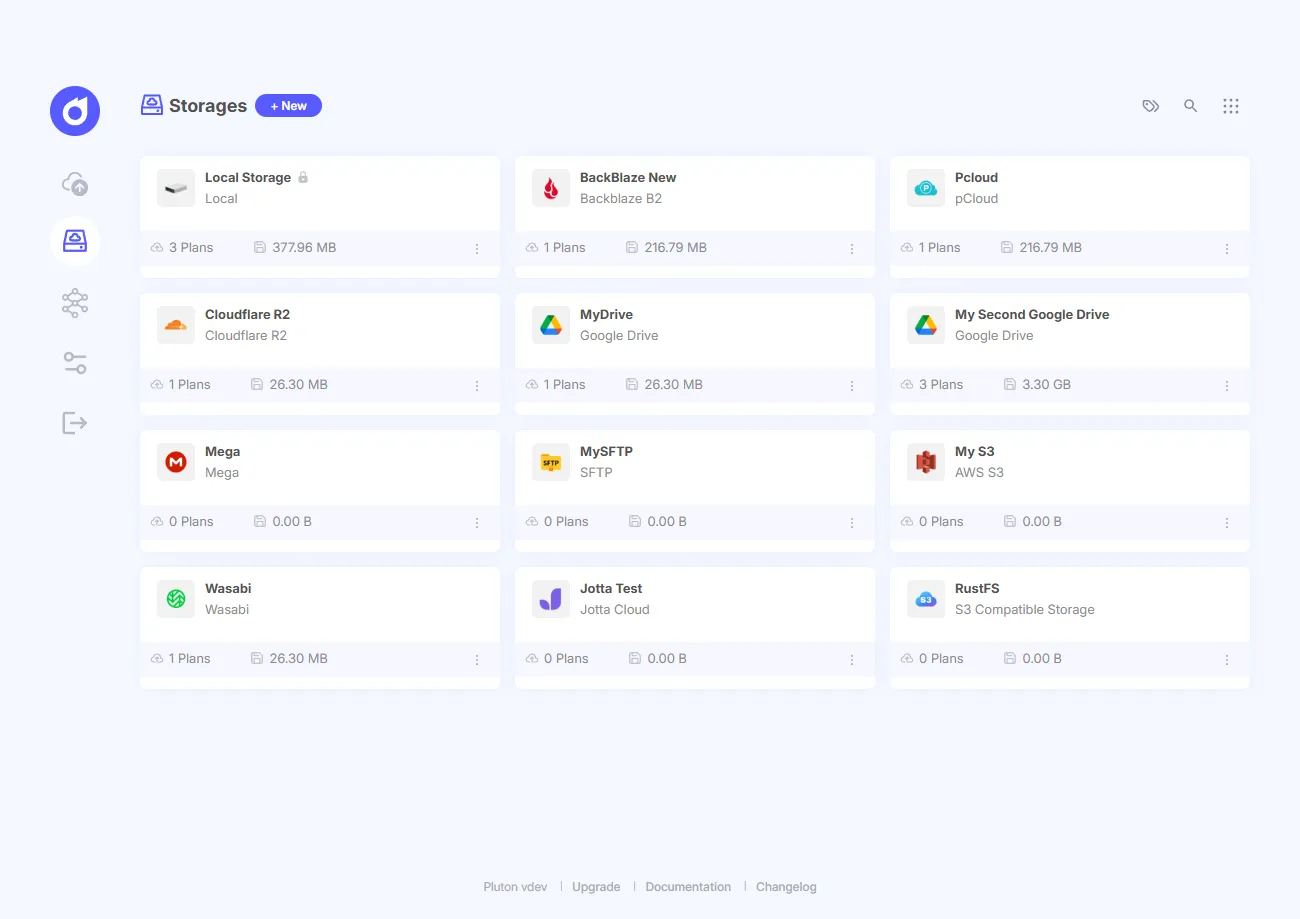Click the MySFTP card title
Image resolution: width=1300 pixels, height=919 pixels.
pyautogui.click(x=606, y=451)
